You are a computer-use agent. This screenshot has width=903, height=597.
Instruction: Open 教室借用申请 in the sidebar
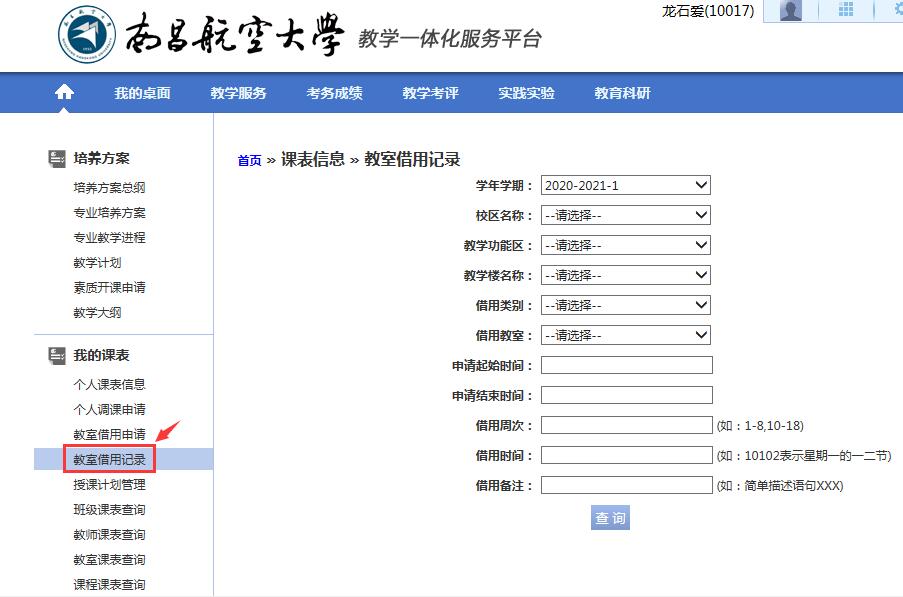(109, 435)
